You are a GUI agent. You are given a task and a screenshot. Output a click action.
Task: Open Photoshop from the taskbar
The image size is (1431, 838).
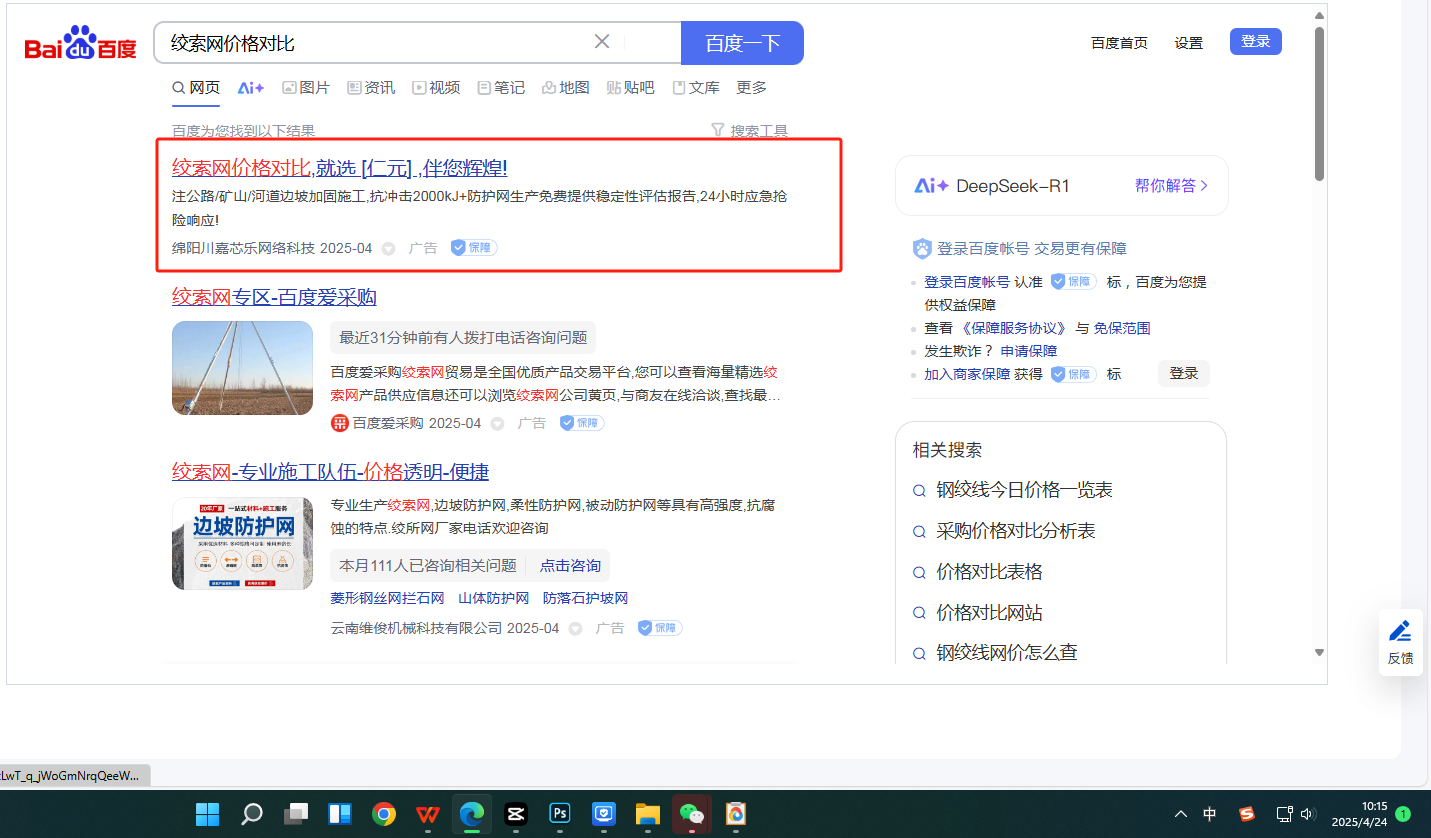pyautogui.click(x=560, y=814)
